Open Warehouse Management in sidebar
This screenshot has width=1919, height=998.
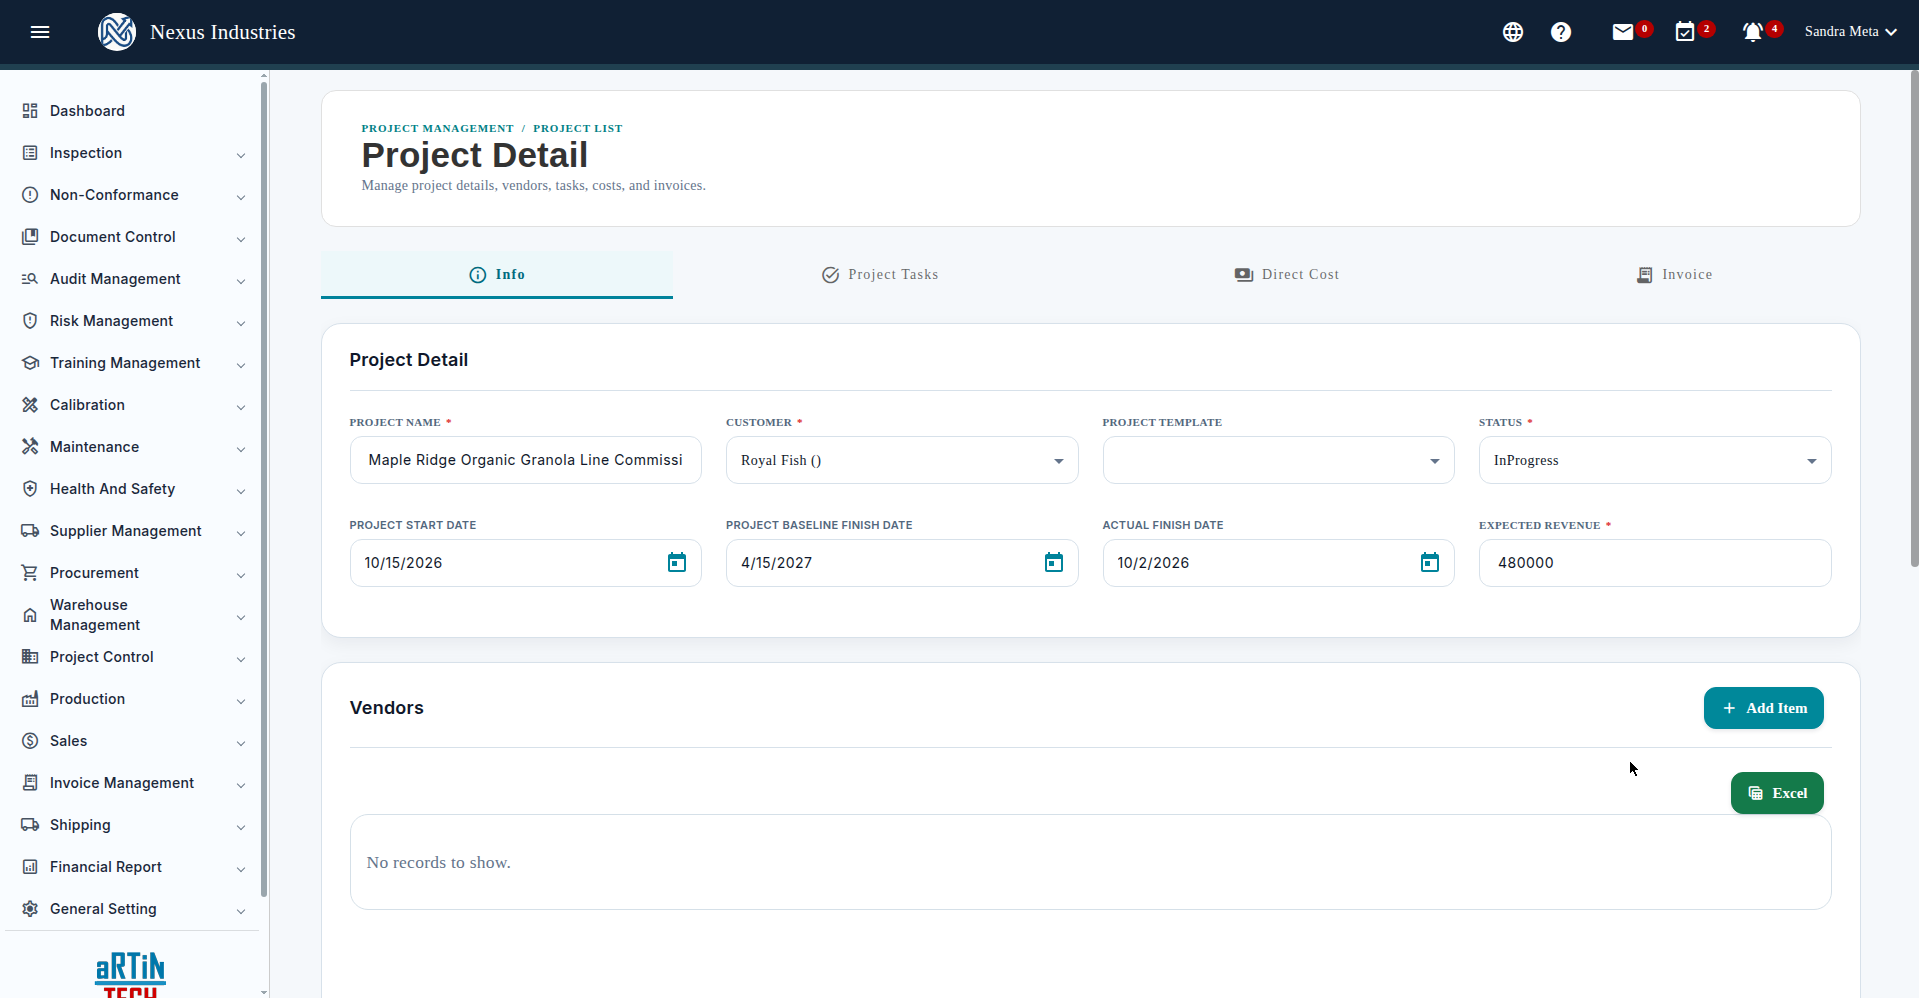(x=95, y=615)
